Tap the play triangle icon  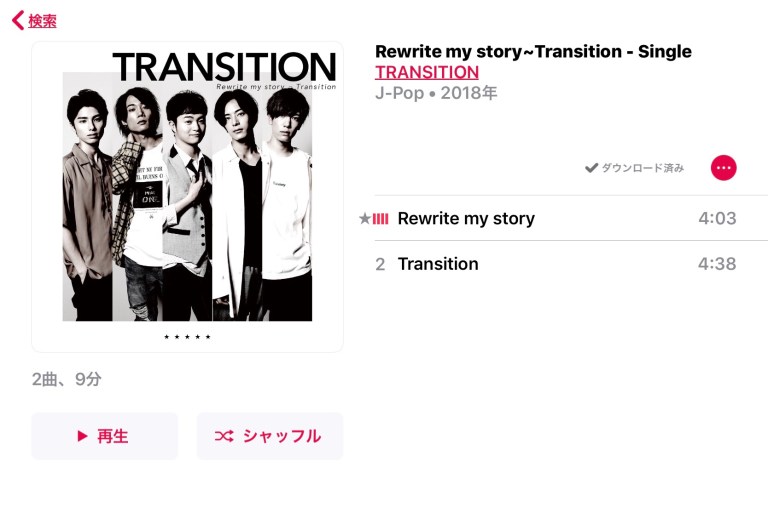[83, 436]
